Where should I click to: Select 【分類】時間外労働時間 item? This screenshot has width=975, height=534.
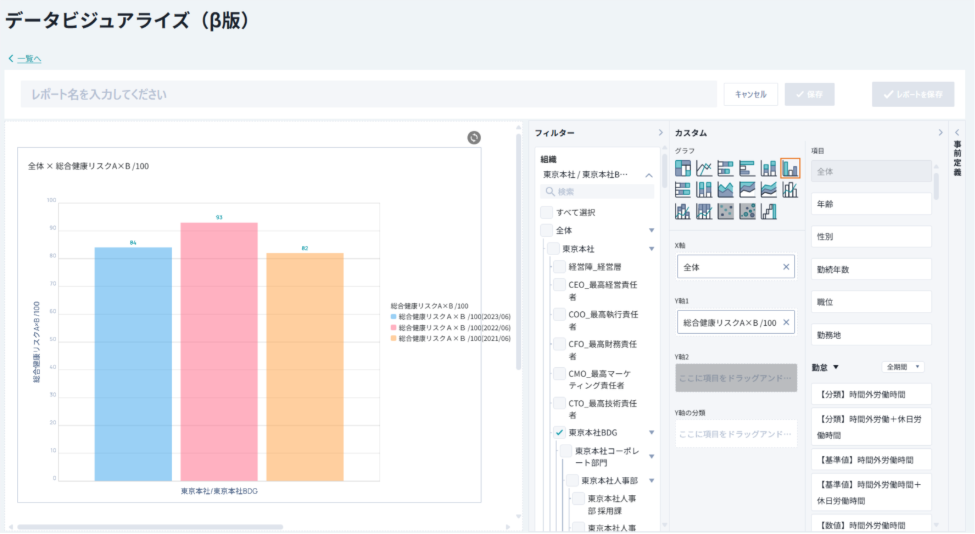coord(871,394)
